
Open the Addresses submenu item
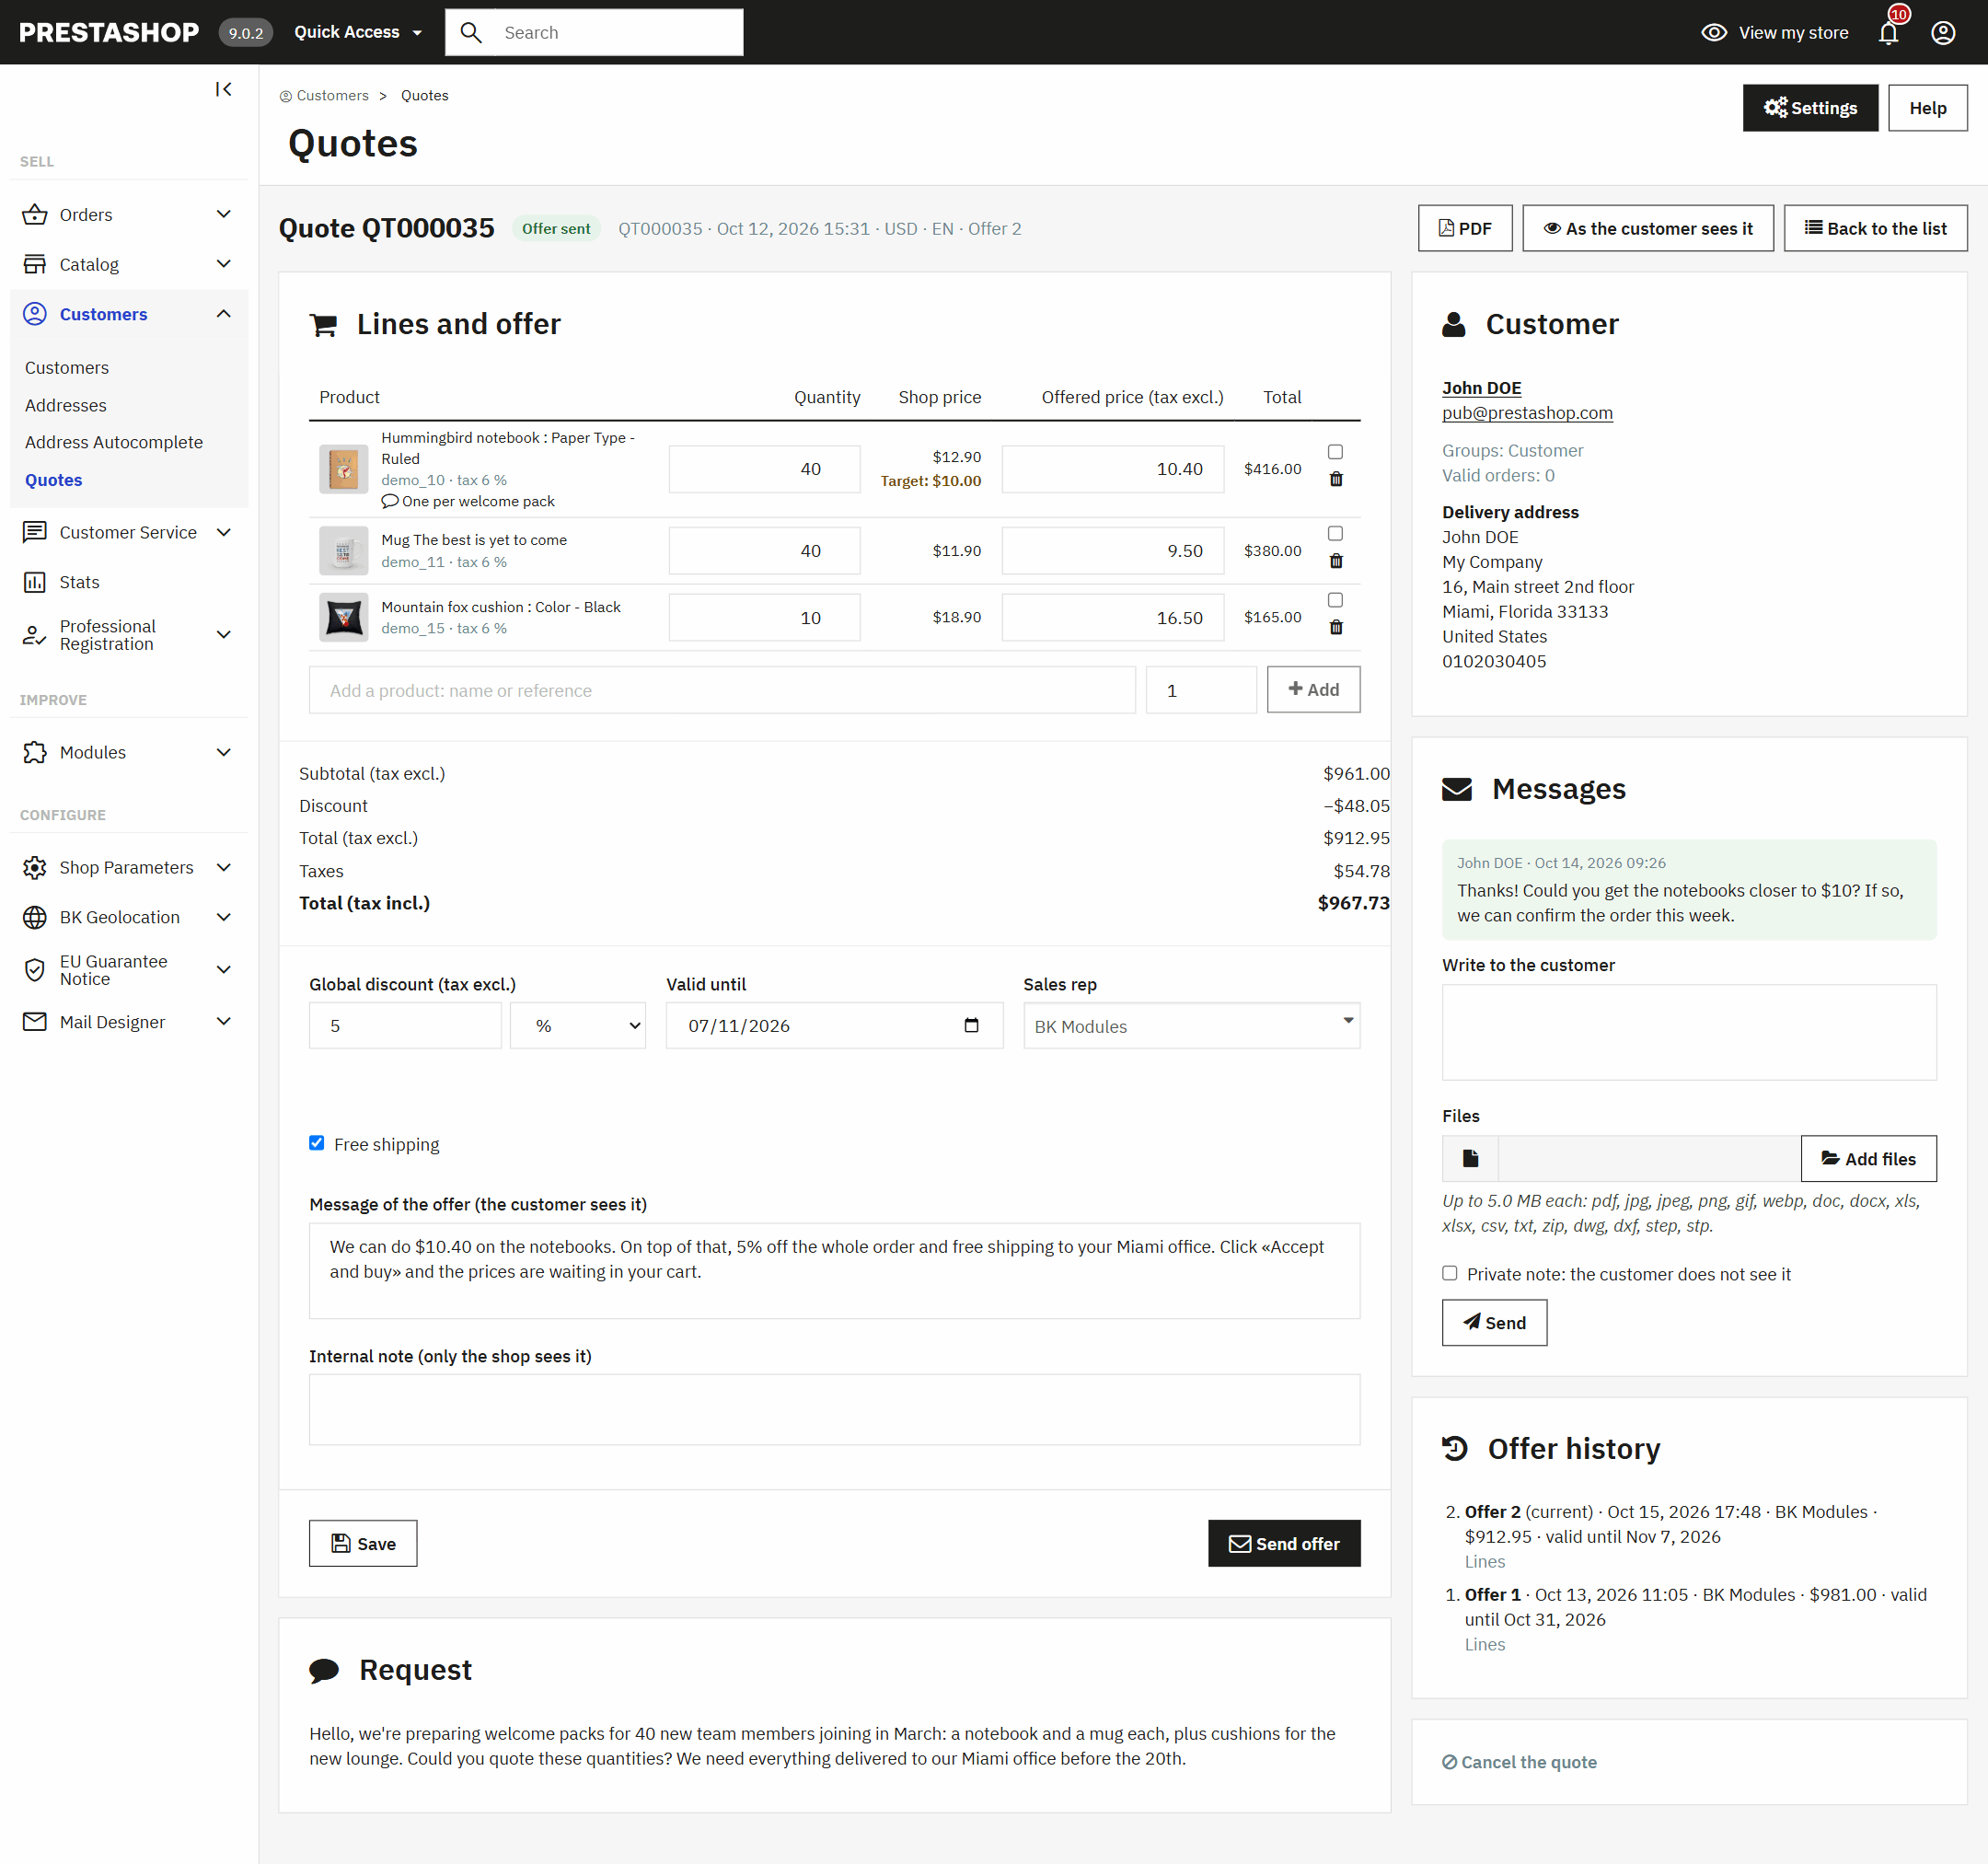(x=66, y=405)
